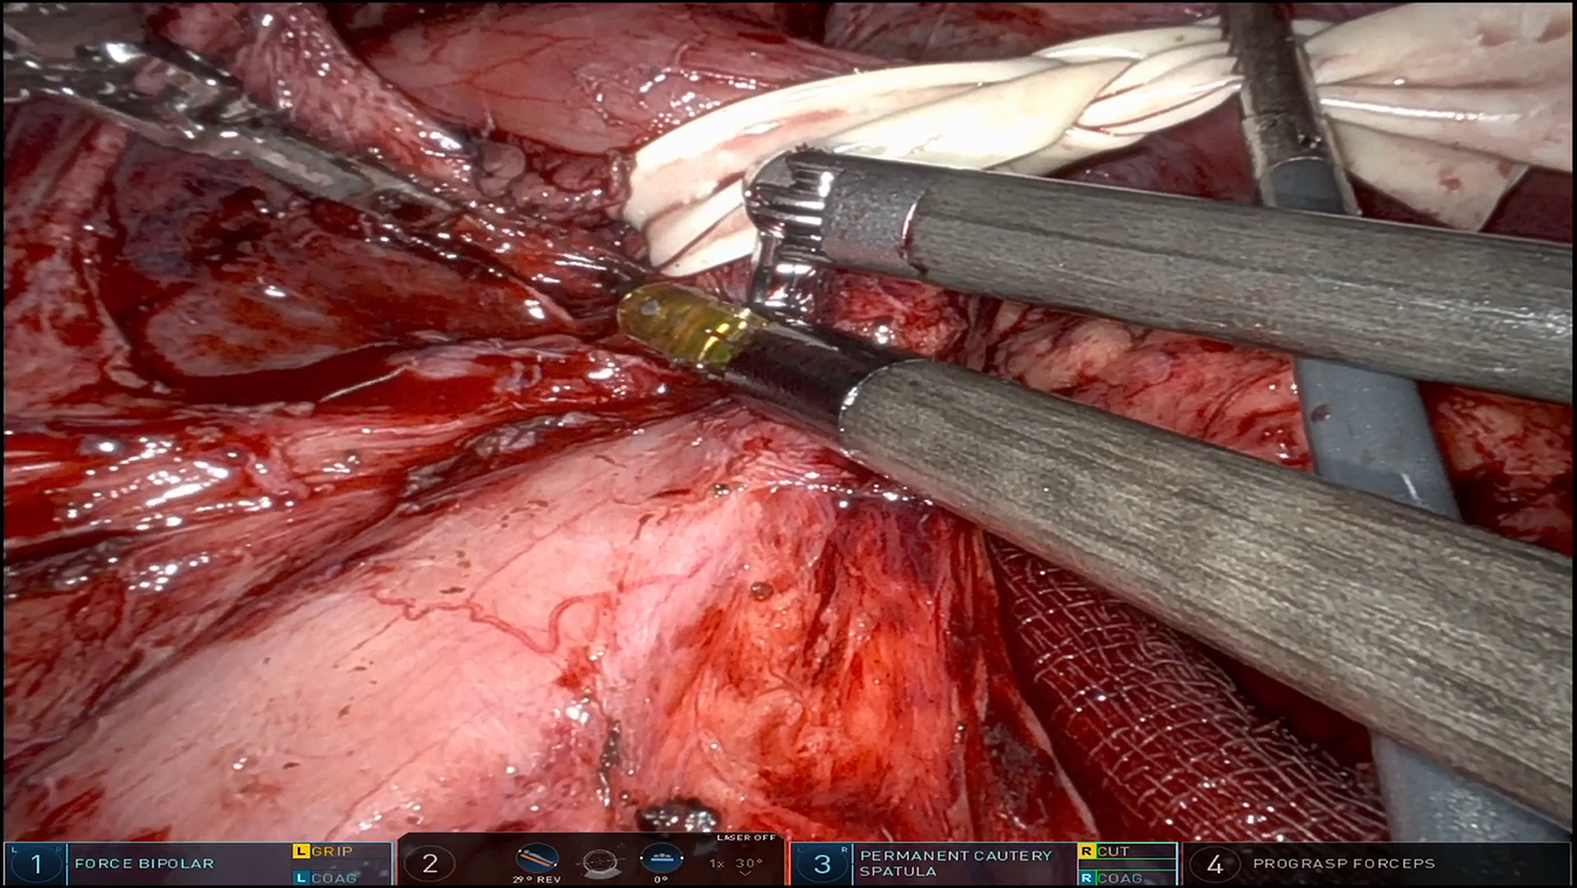This screenshot has width=1577, height=888.
Task: Click the 1x zoom level indicator
Action: [x=717, y=864]
